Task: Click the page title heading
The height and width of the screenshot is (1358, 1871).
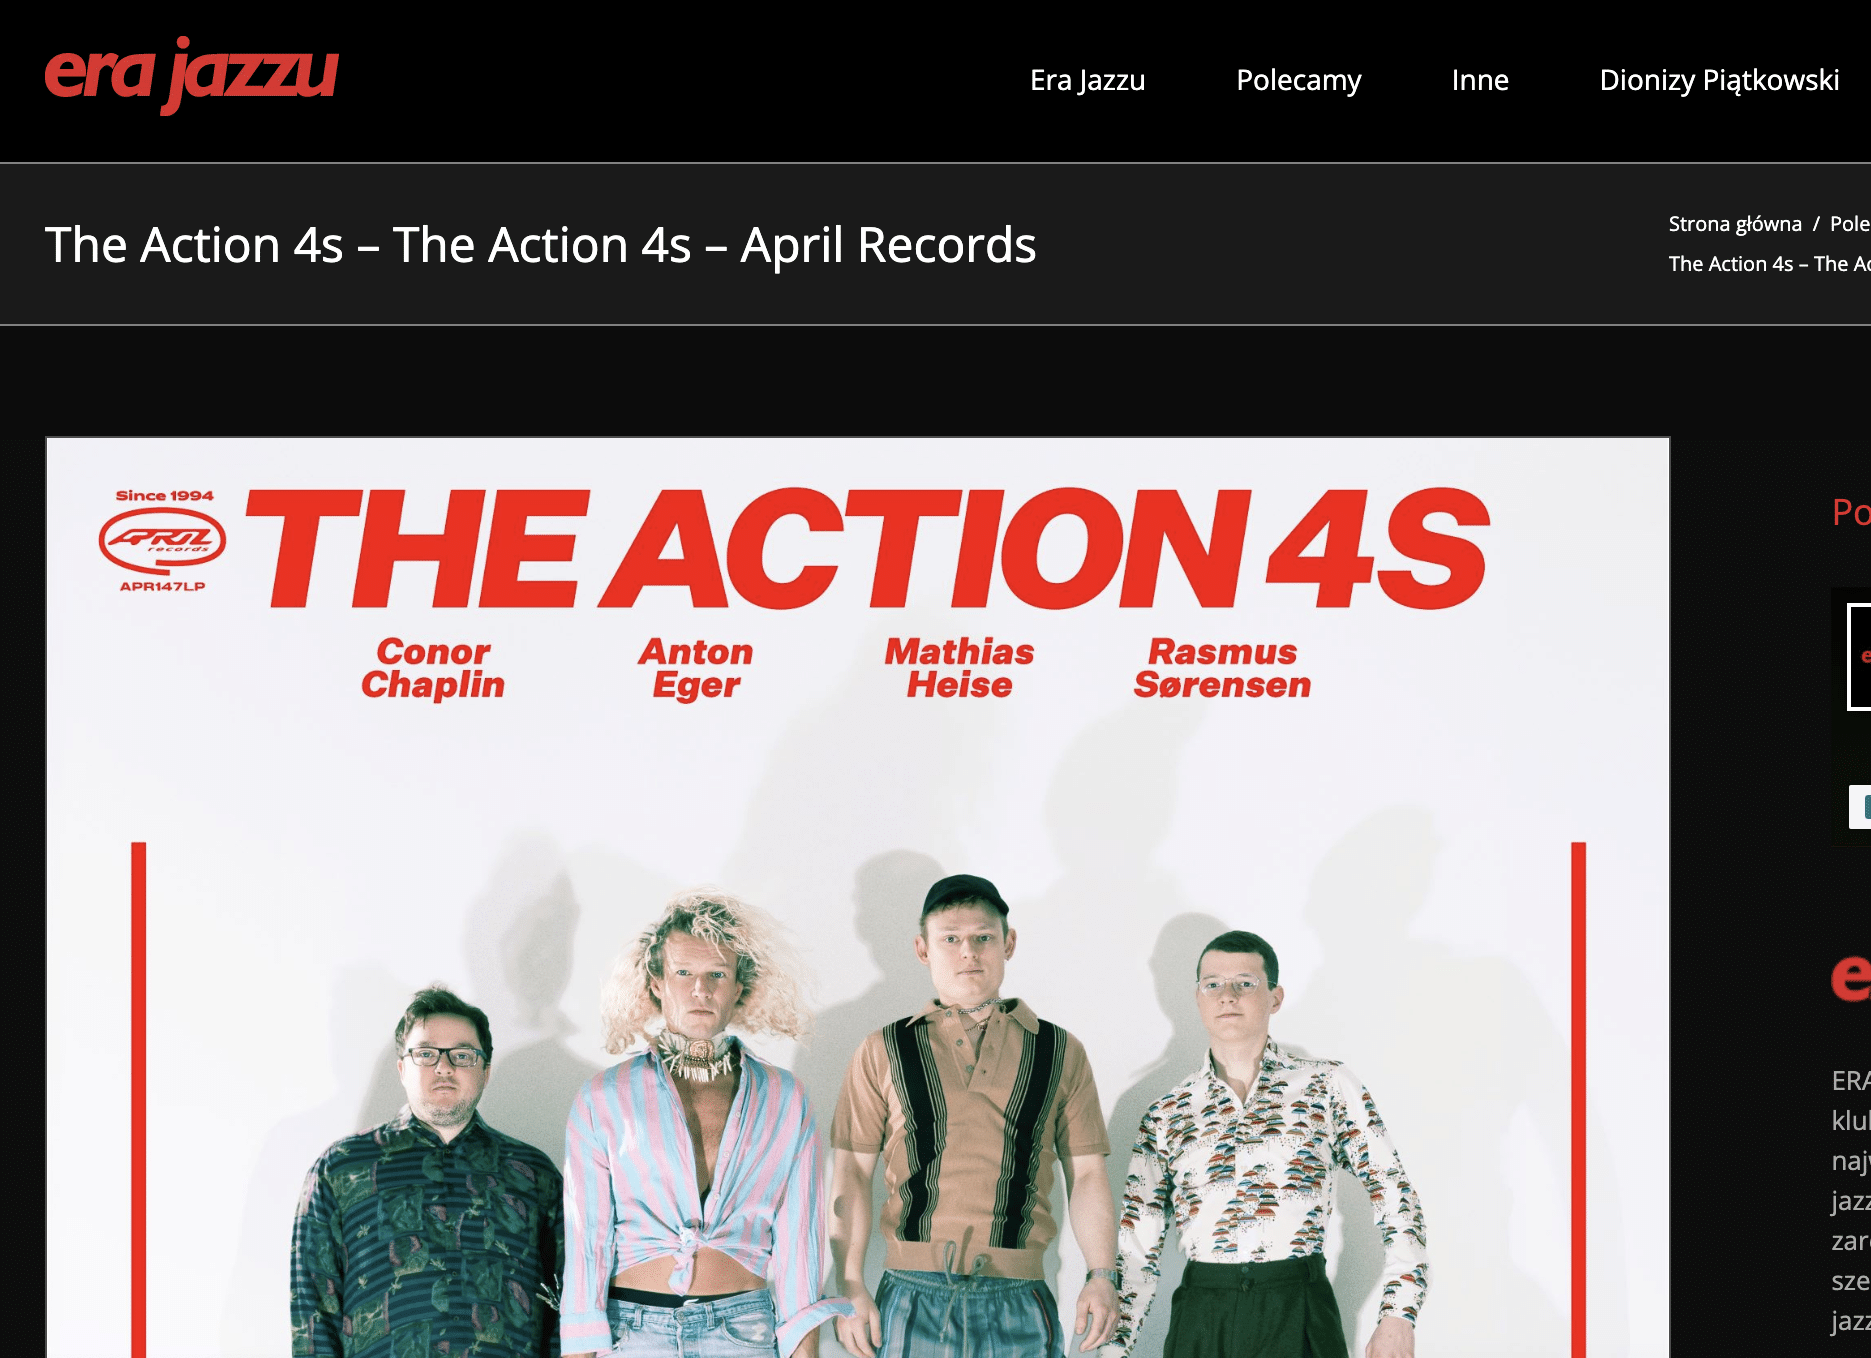Action: coord(540,245)
